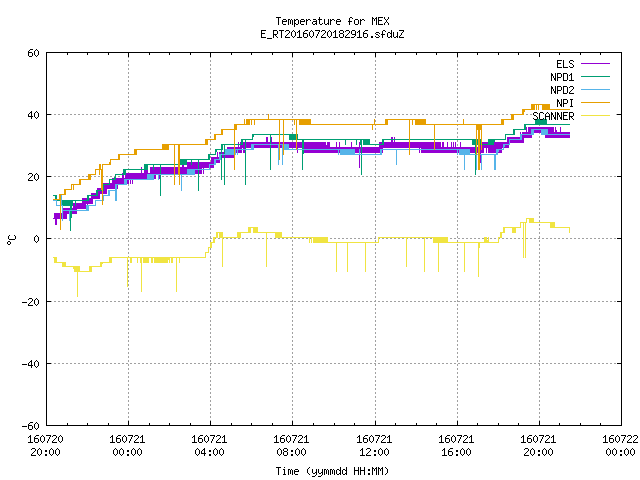Click the y-axis label -40
This screenshot has width=640, height=480.
tap(31, 364)
